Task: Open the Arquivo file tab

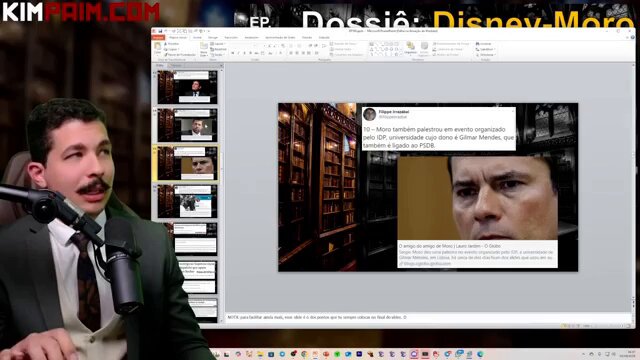Action: coord(158,38)
